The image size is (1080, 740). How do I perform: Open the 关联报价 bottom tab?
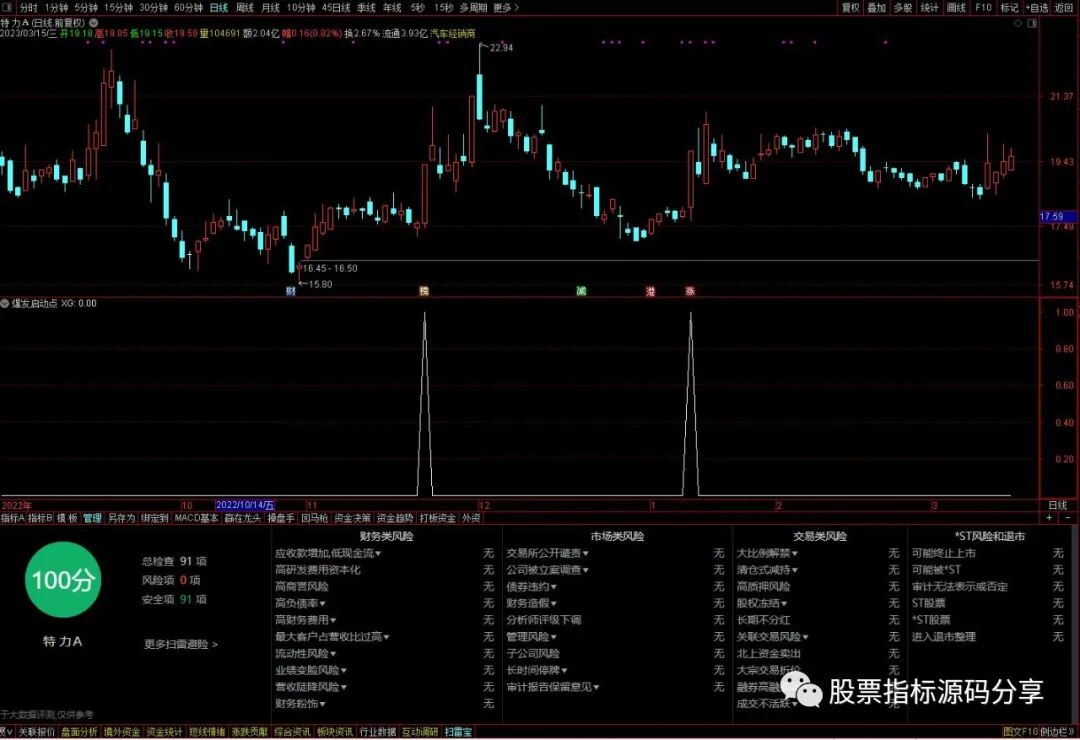[x=37, y=732]
